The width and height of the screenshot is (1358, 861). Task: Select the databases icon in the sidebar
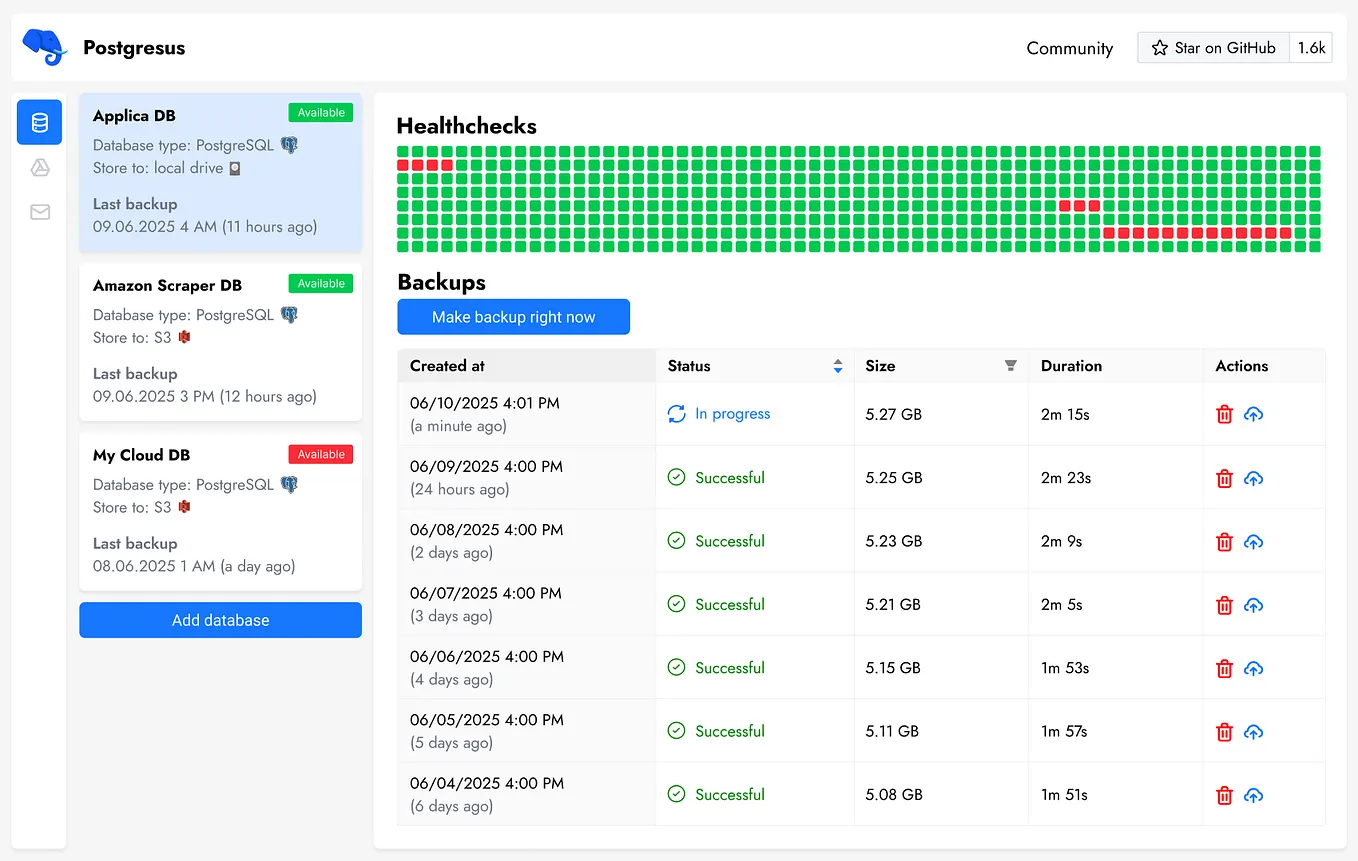39,122
